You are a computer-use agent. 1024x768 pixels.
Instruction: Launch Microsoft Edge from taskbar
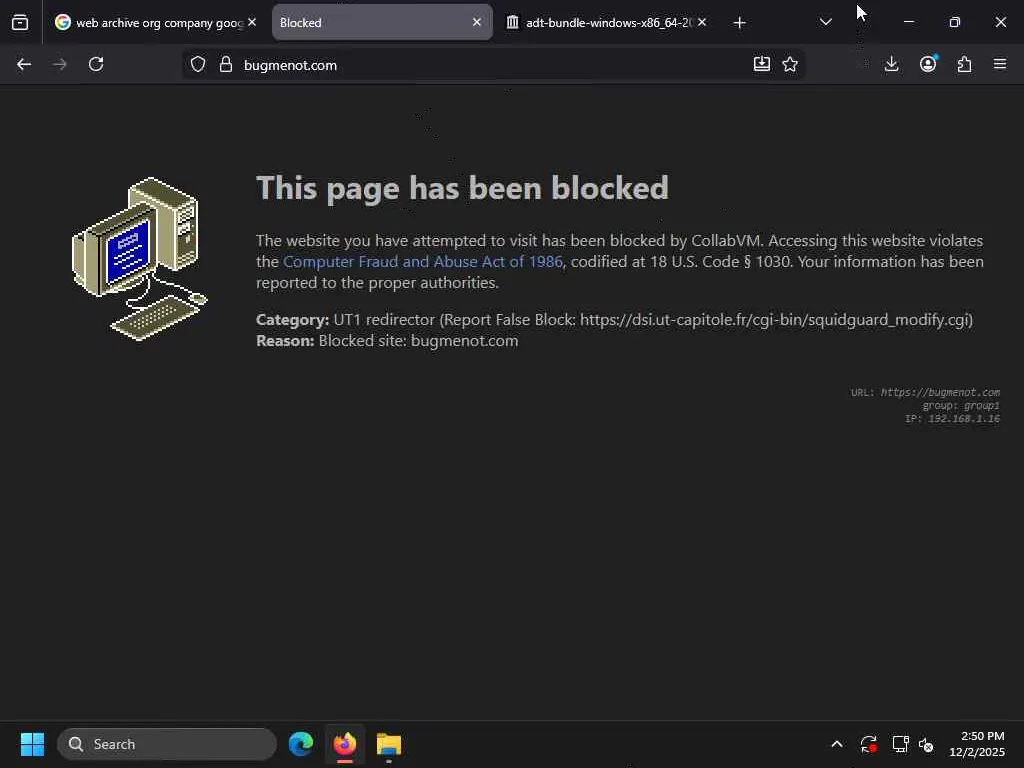(x=301, y=744)
